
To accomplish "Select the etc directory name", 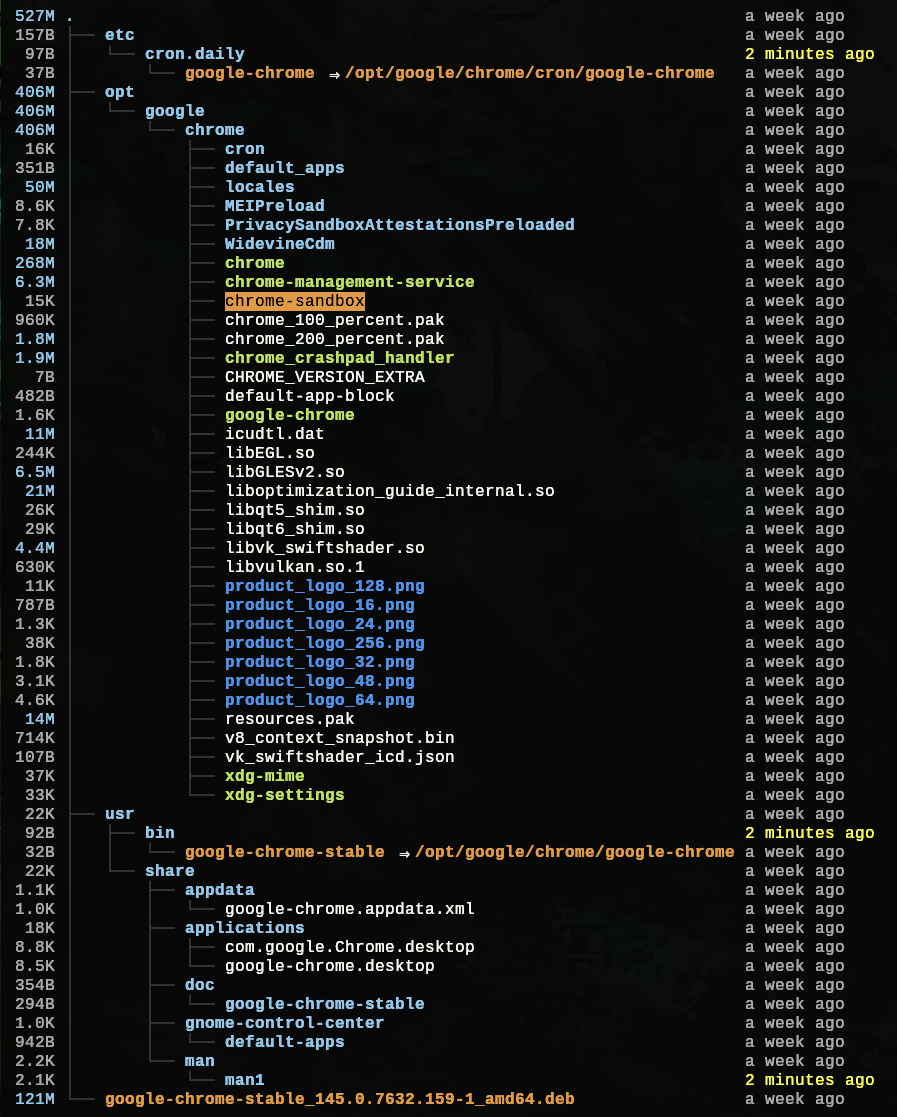I will pos(119,35).
